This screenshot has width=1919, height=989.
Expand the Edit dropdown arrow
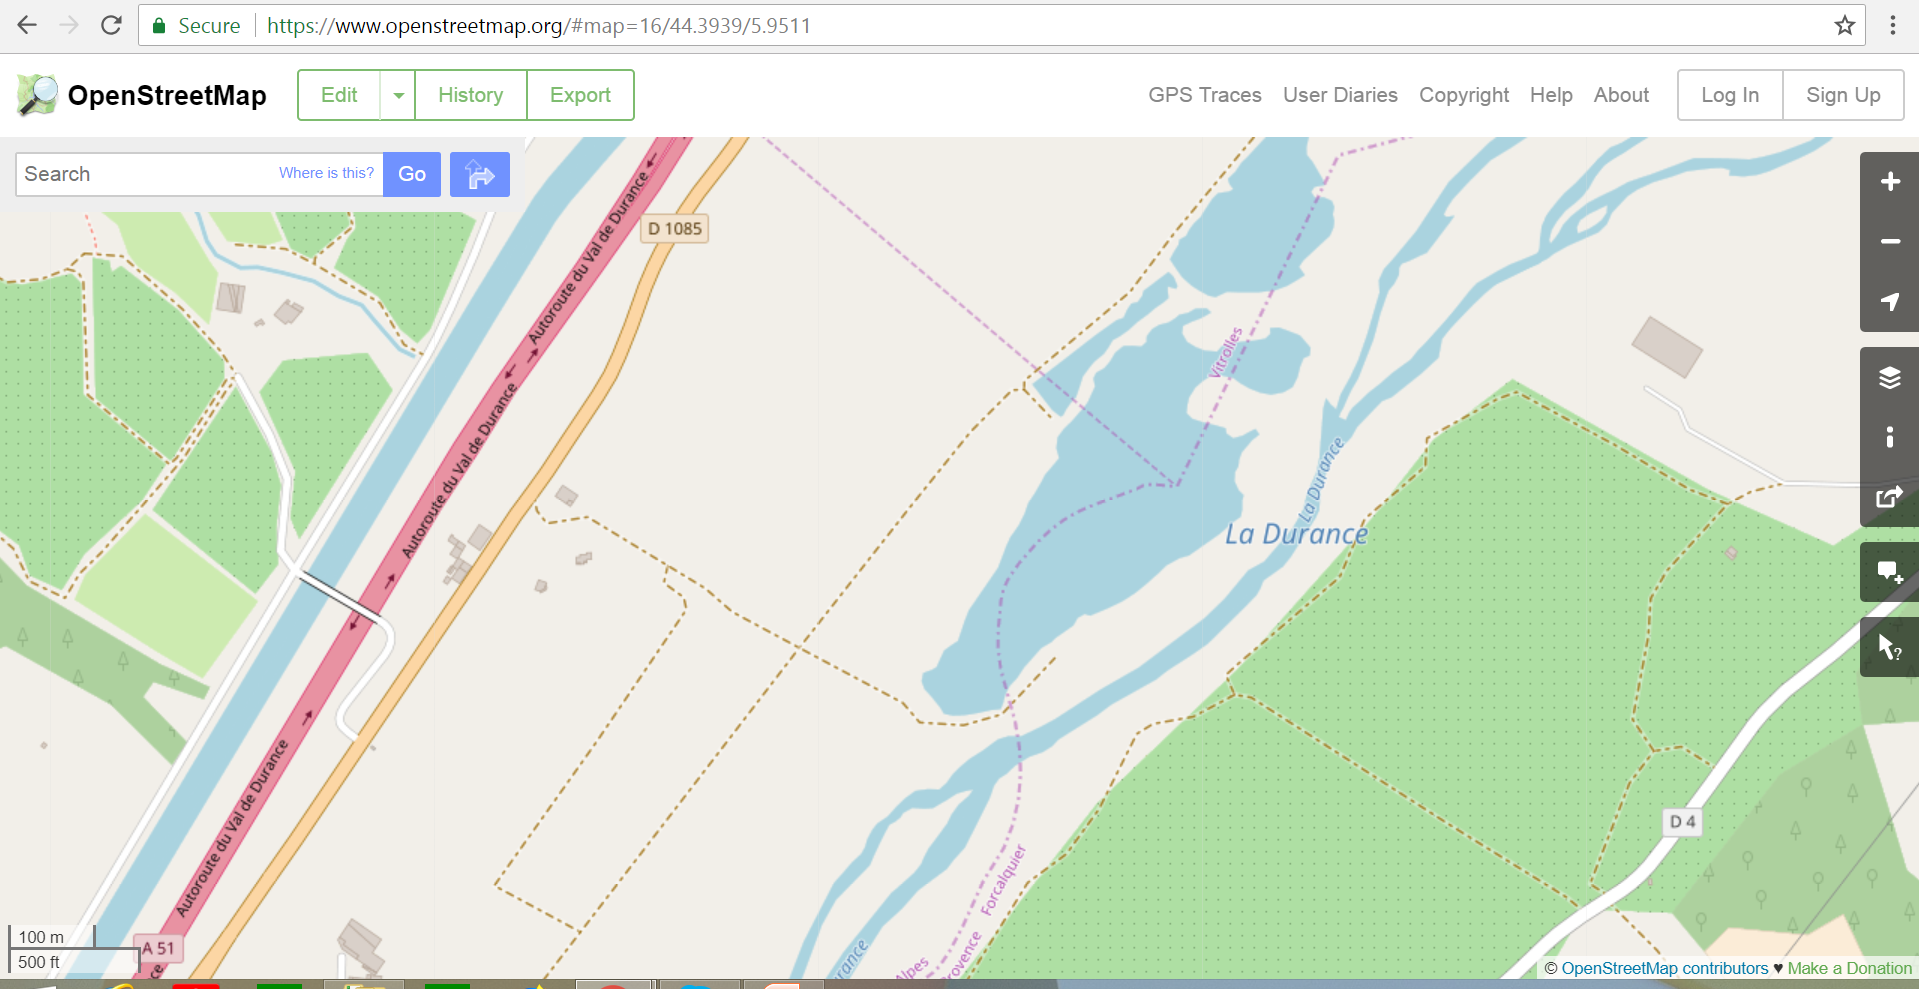[398, 96]
